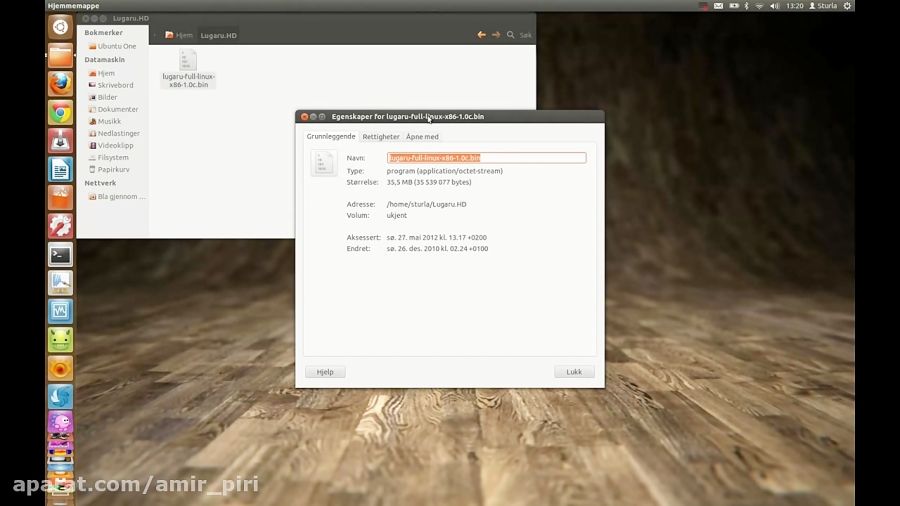Click the Navn filename input field
Viewport: 900px width, 506px height.
tap(486, 158)
